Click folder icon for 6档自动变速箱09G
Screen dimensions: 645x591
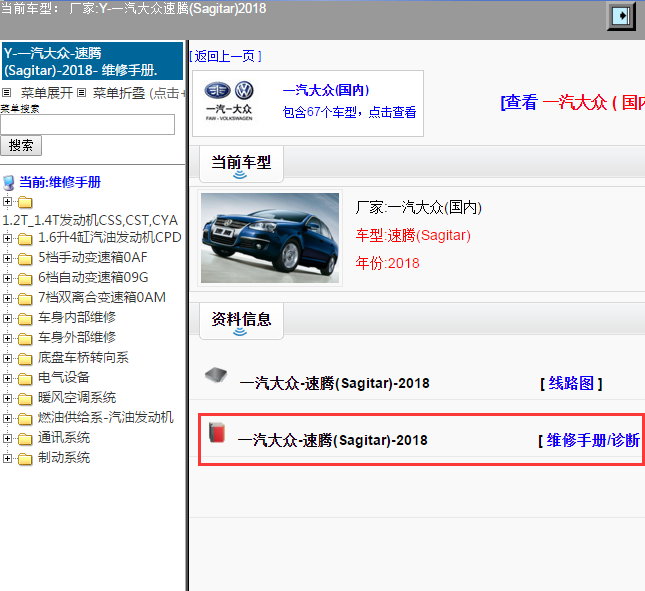25,279
